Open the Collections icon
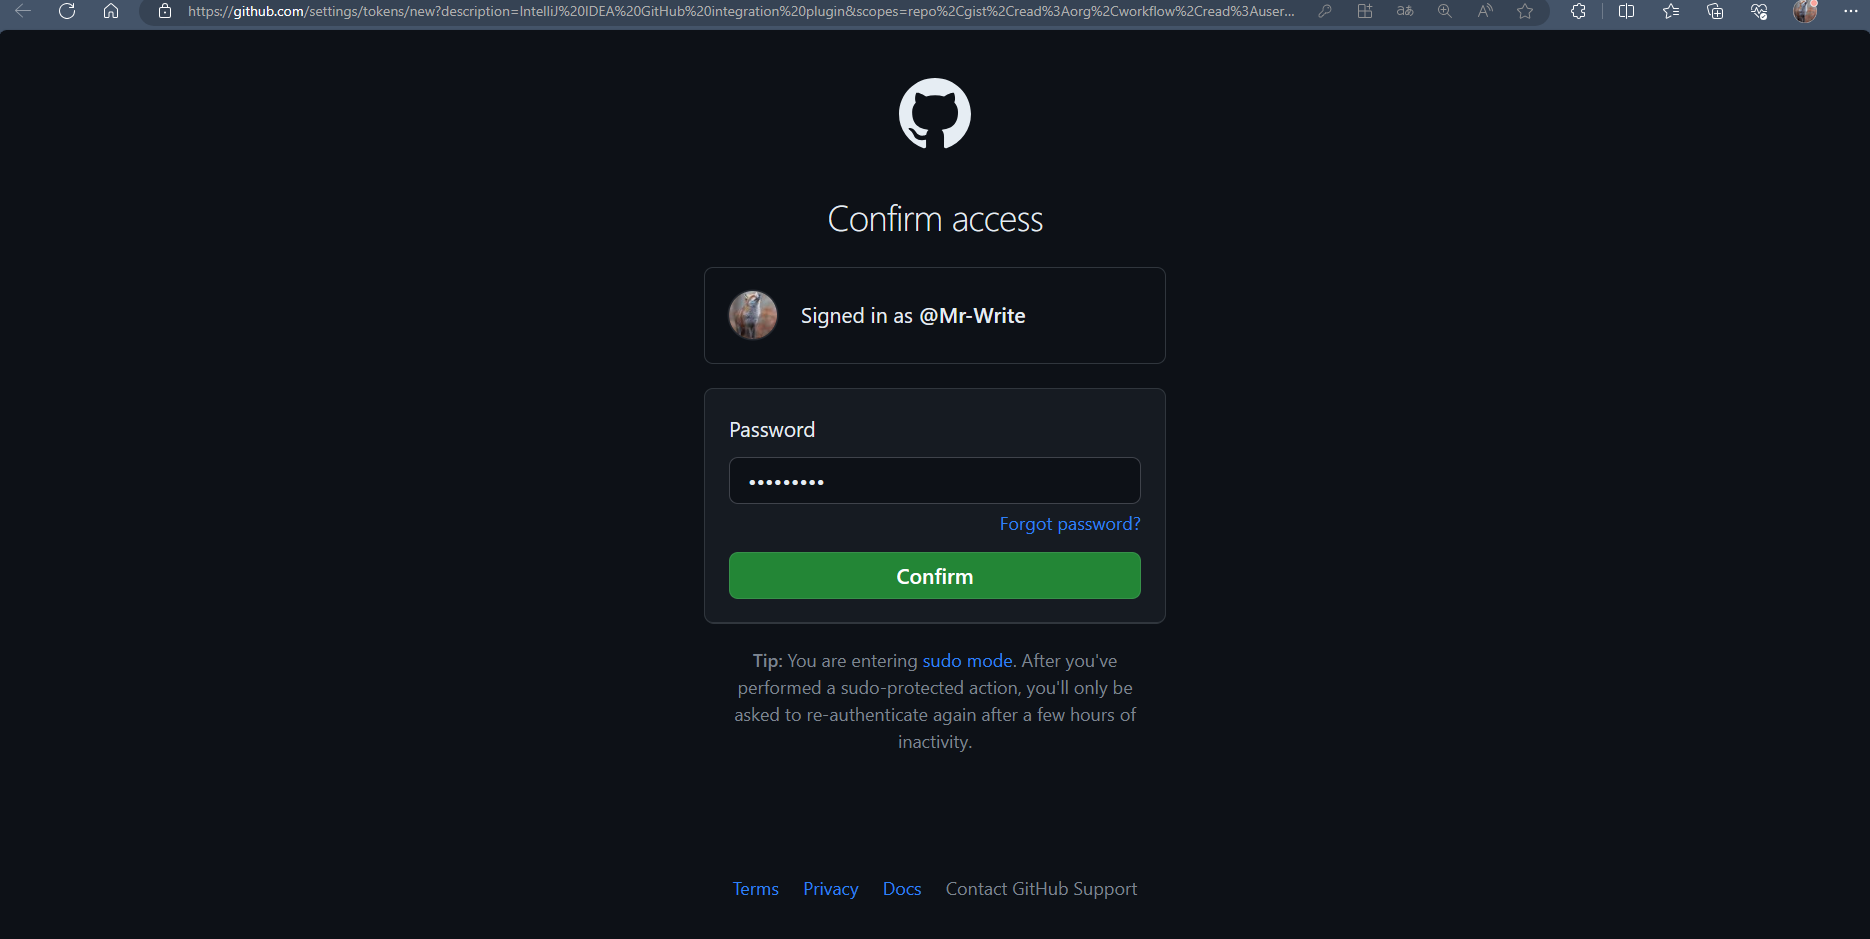This screenshot has width=1870, height=939. [x=1715, y=11]
